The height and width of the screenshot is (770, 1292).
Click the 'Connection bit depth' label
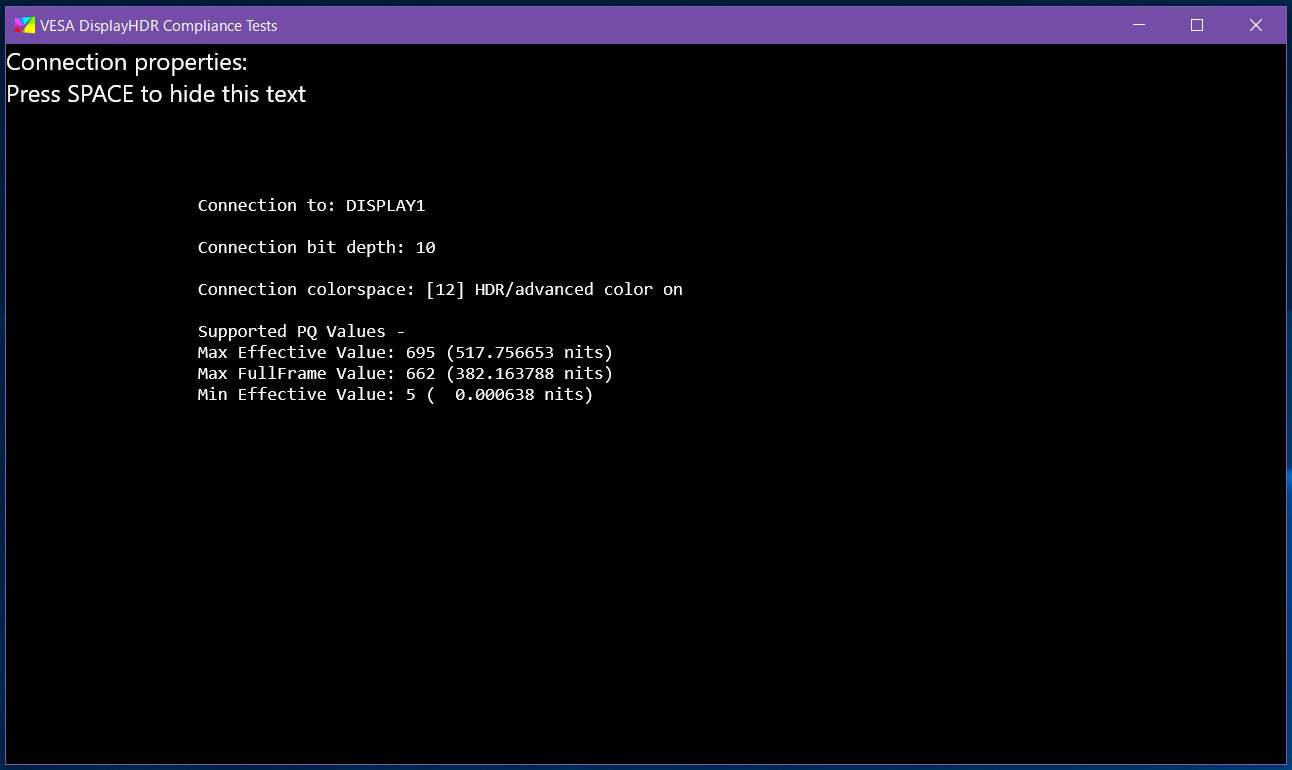(x=302, y=247)
